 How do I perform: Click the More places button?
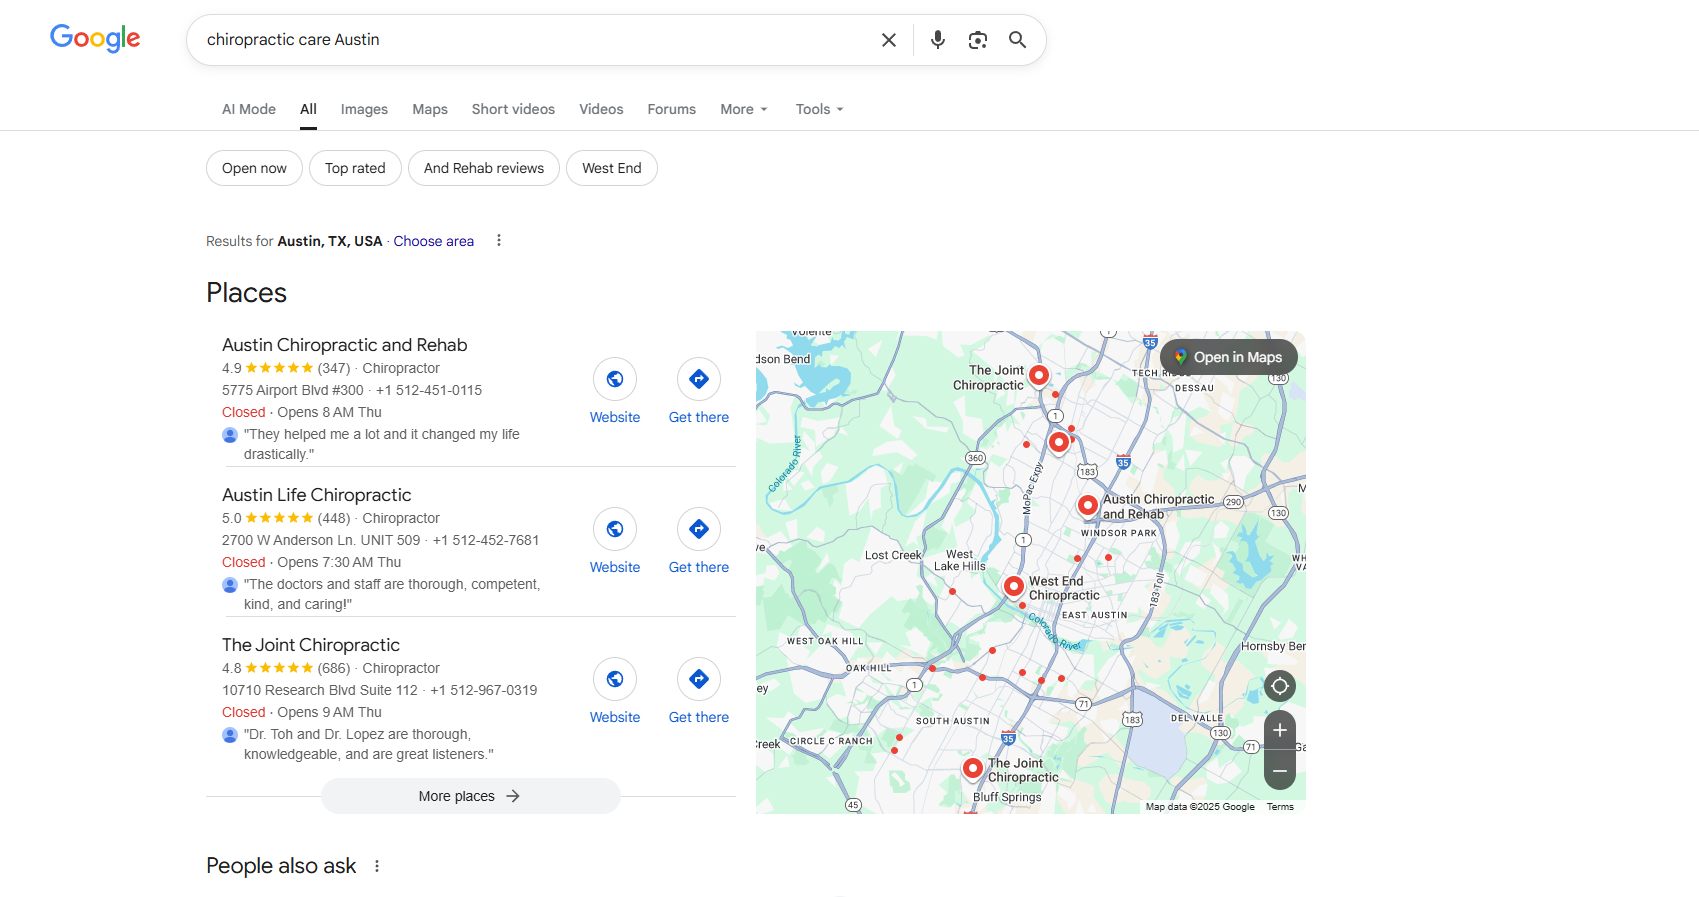[470, 796]
